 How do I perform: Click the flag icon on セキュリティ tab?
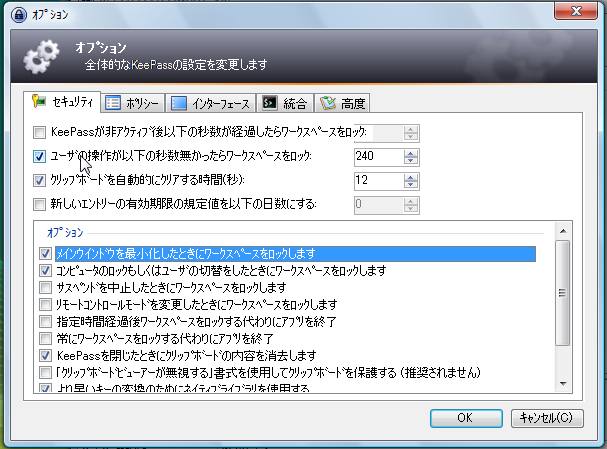pyautogui.click(x=39, y=101)
